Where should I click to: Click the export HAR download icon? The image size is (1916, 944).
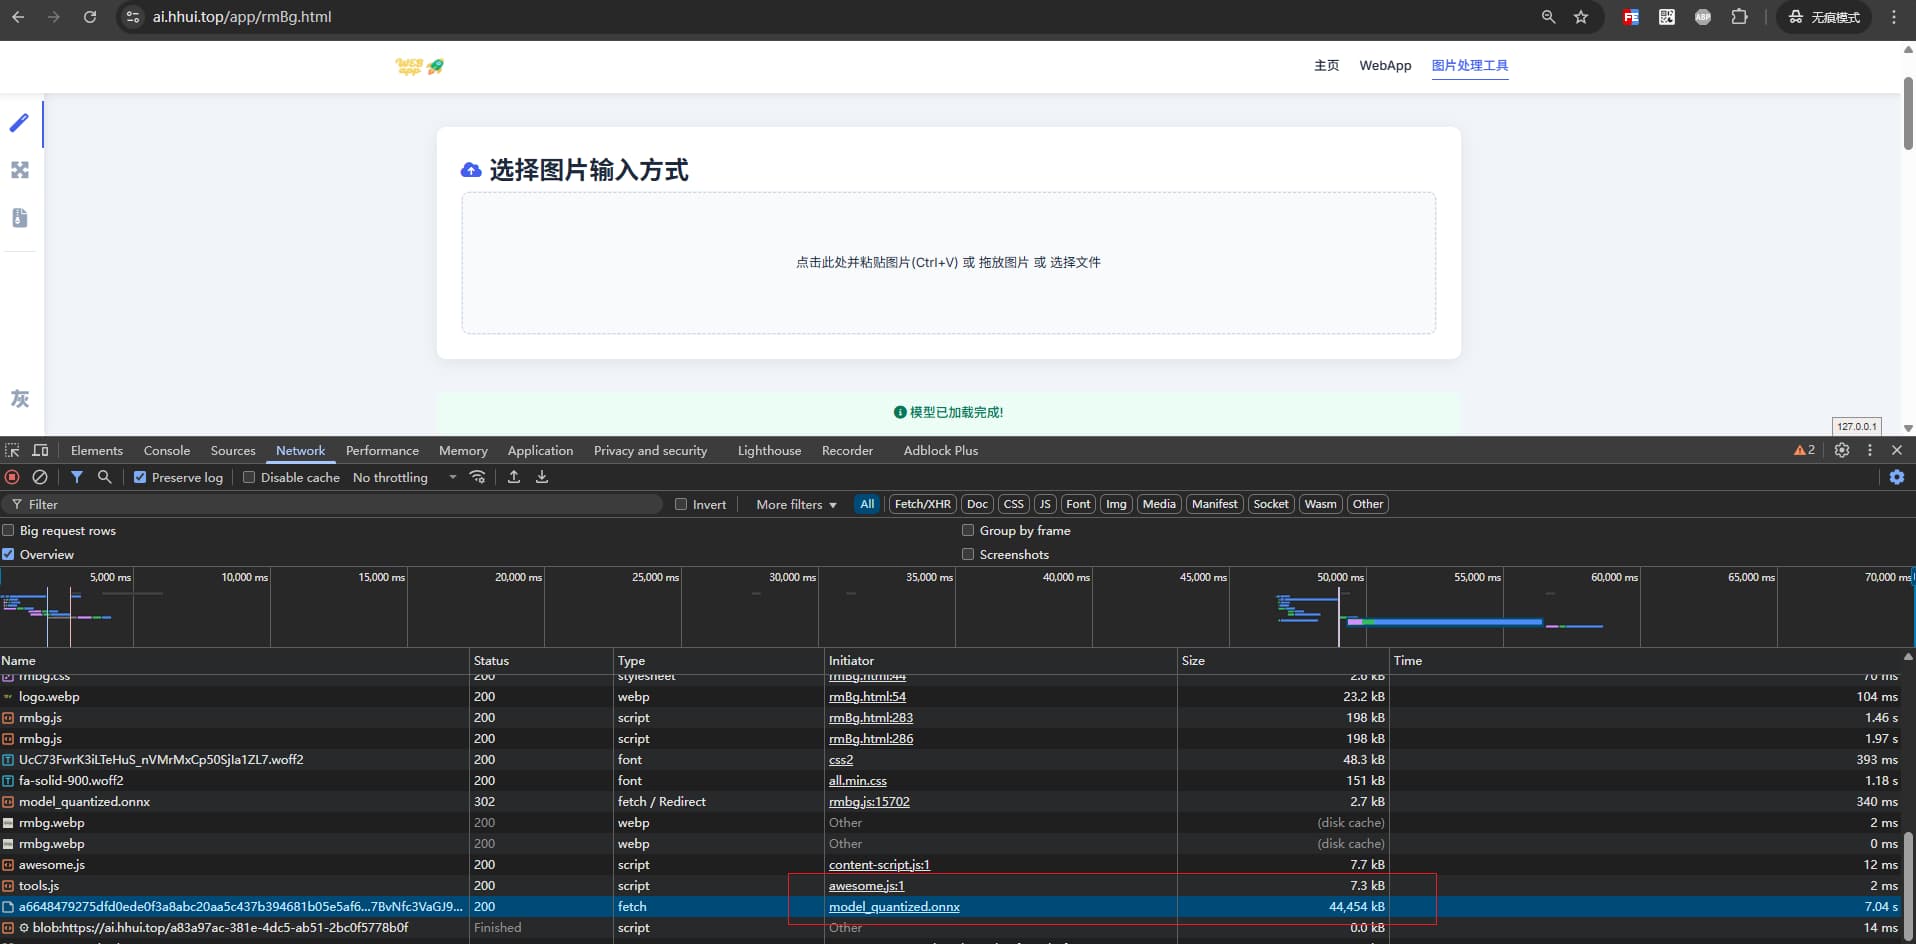tap(542, 477)
